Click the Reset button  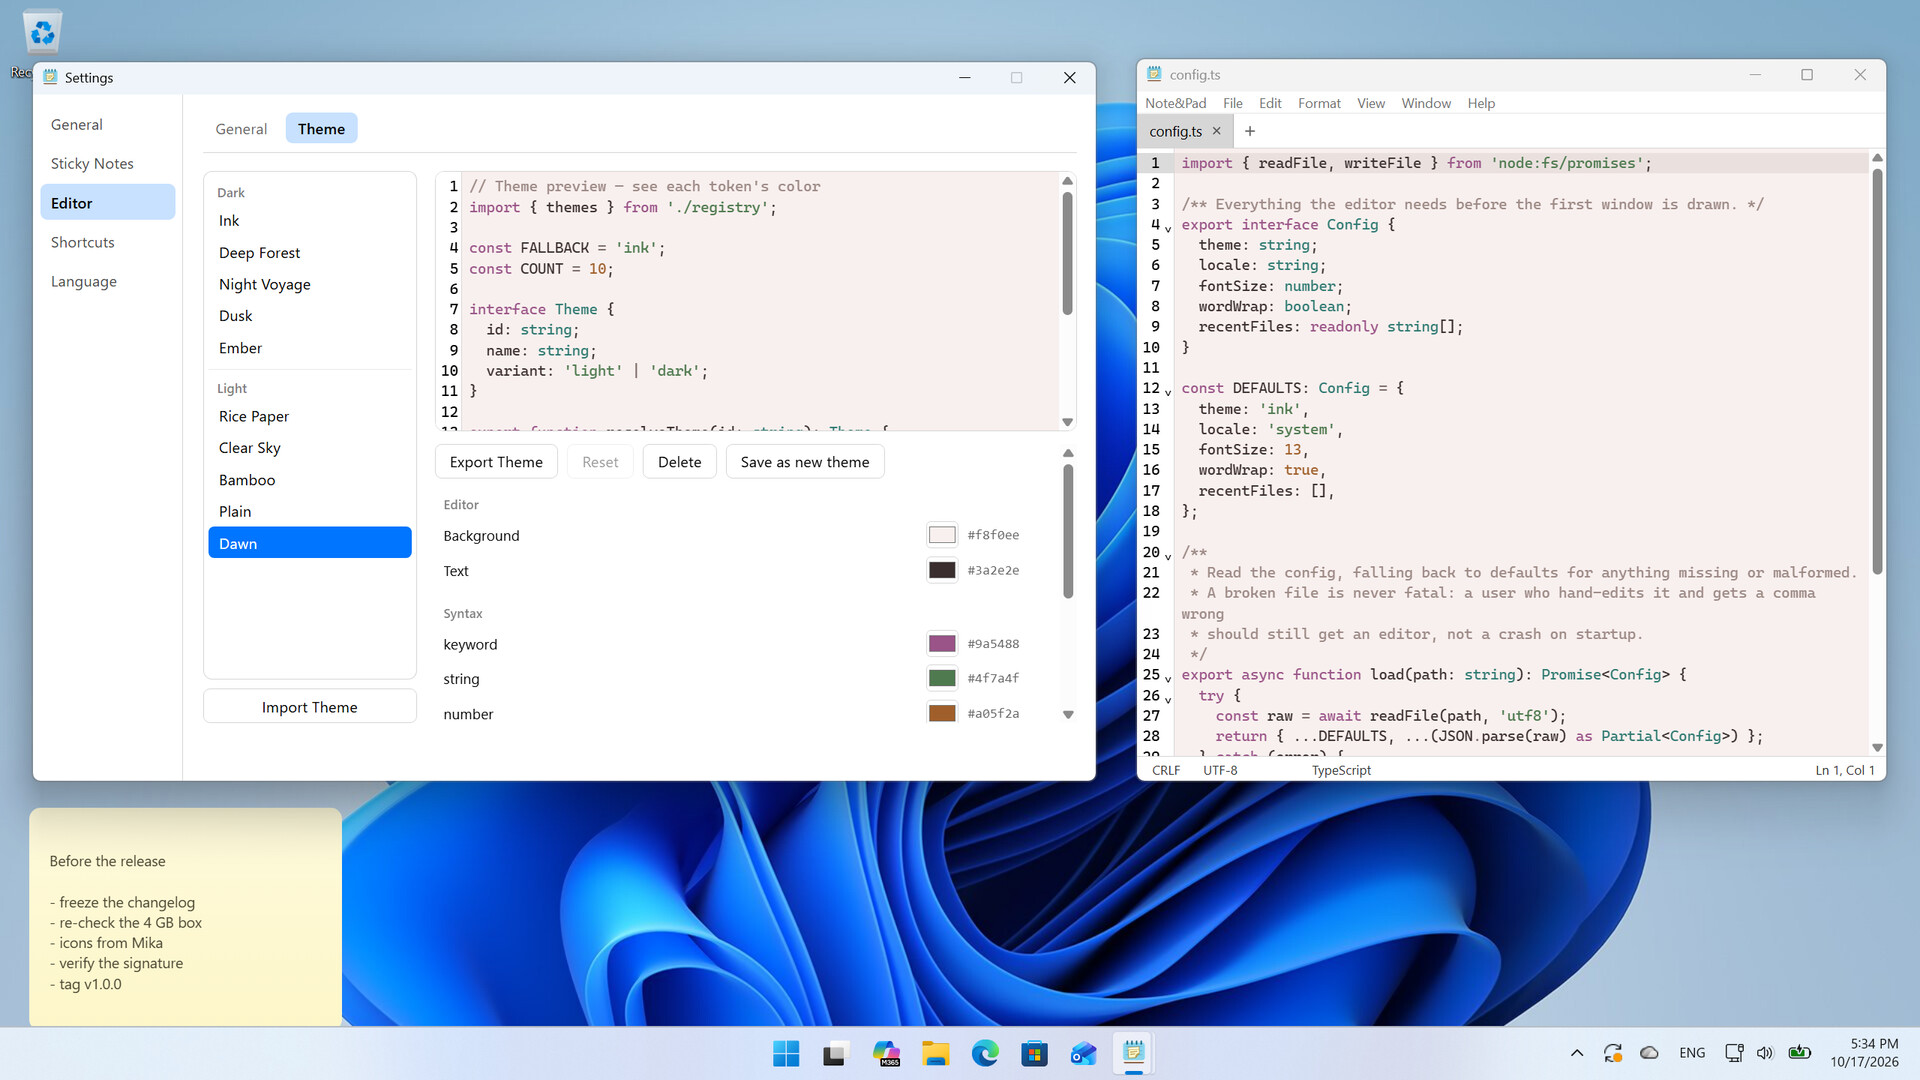click(600, 462)
